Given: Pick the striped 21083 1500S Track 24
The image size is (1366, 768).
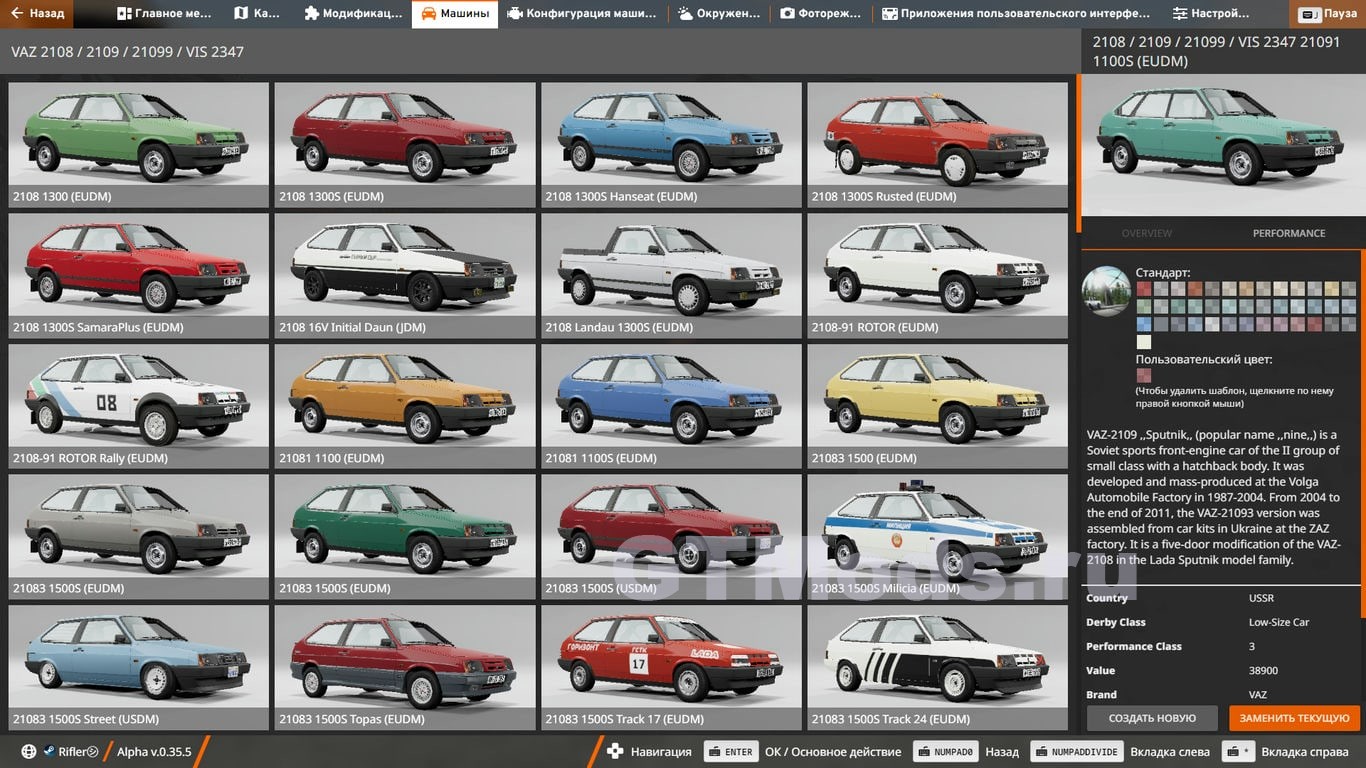Looking at the screenshot, I should point(938,667).
